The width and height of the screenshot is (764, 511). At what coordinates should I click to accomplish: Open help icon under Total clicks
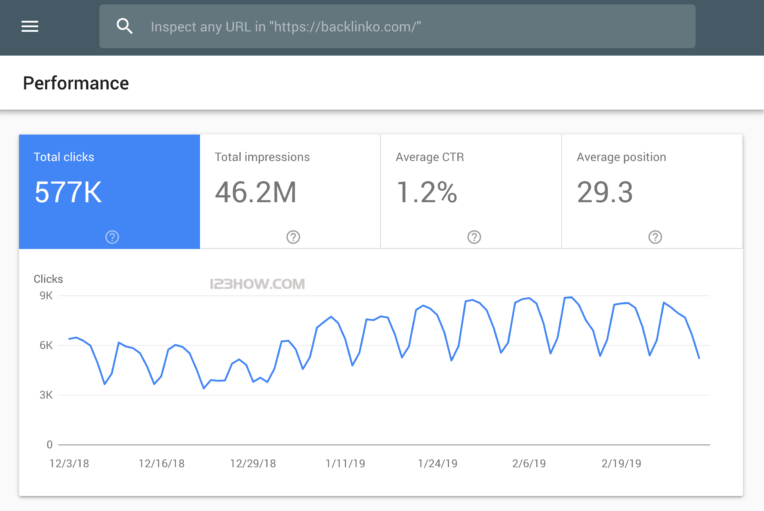coord(112,237)
